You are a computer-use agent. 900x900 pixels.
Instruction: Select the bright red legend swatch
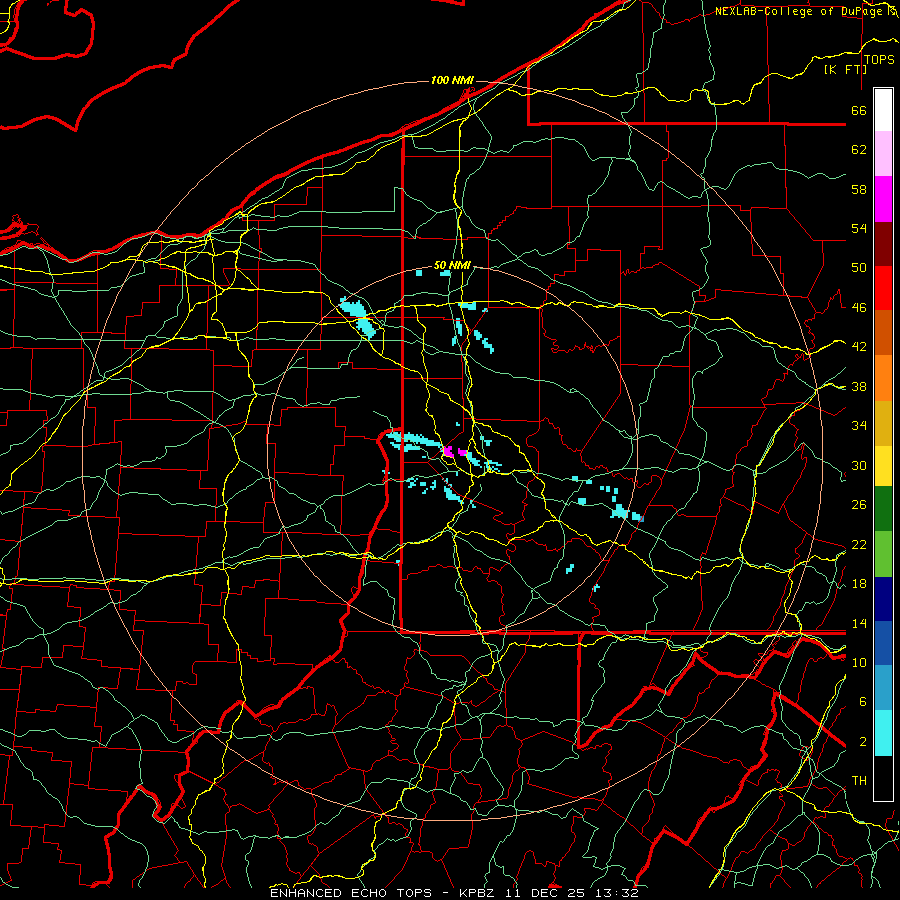[883, 288]
